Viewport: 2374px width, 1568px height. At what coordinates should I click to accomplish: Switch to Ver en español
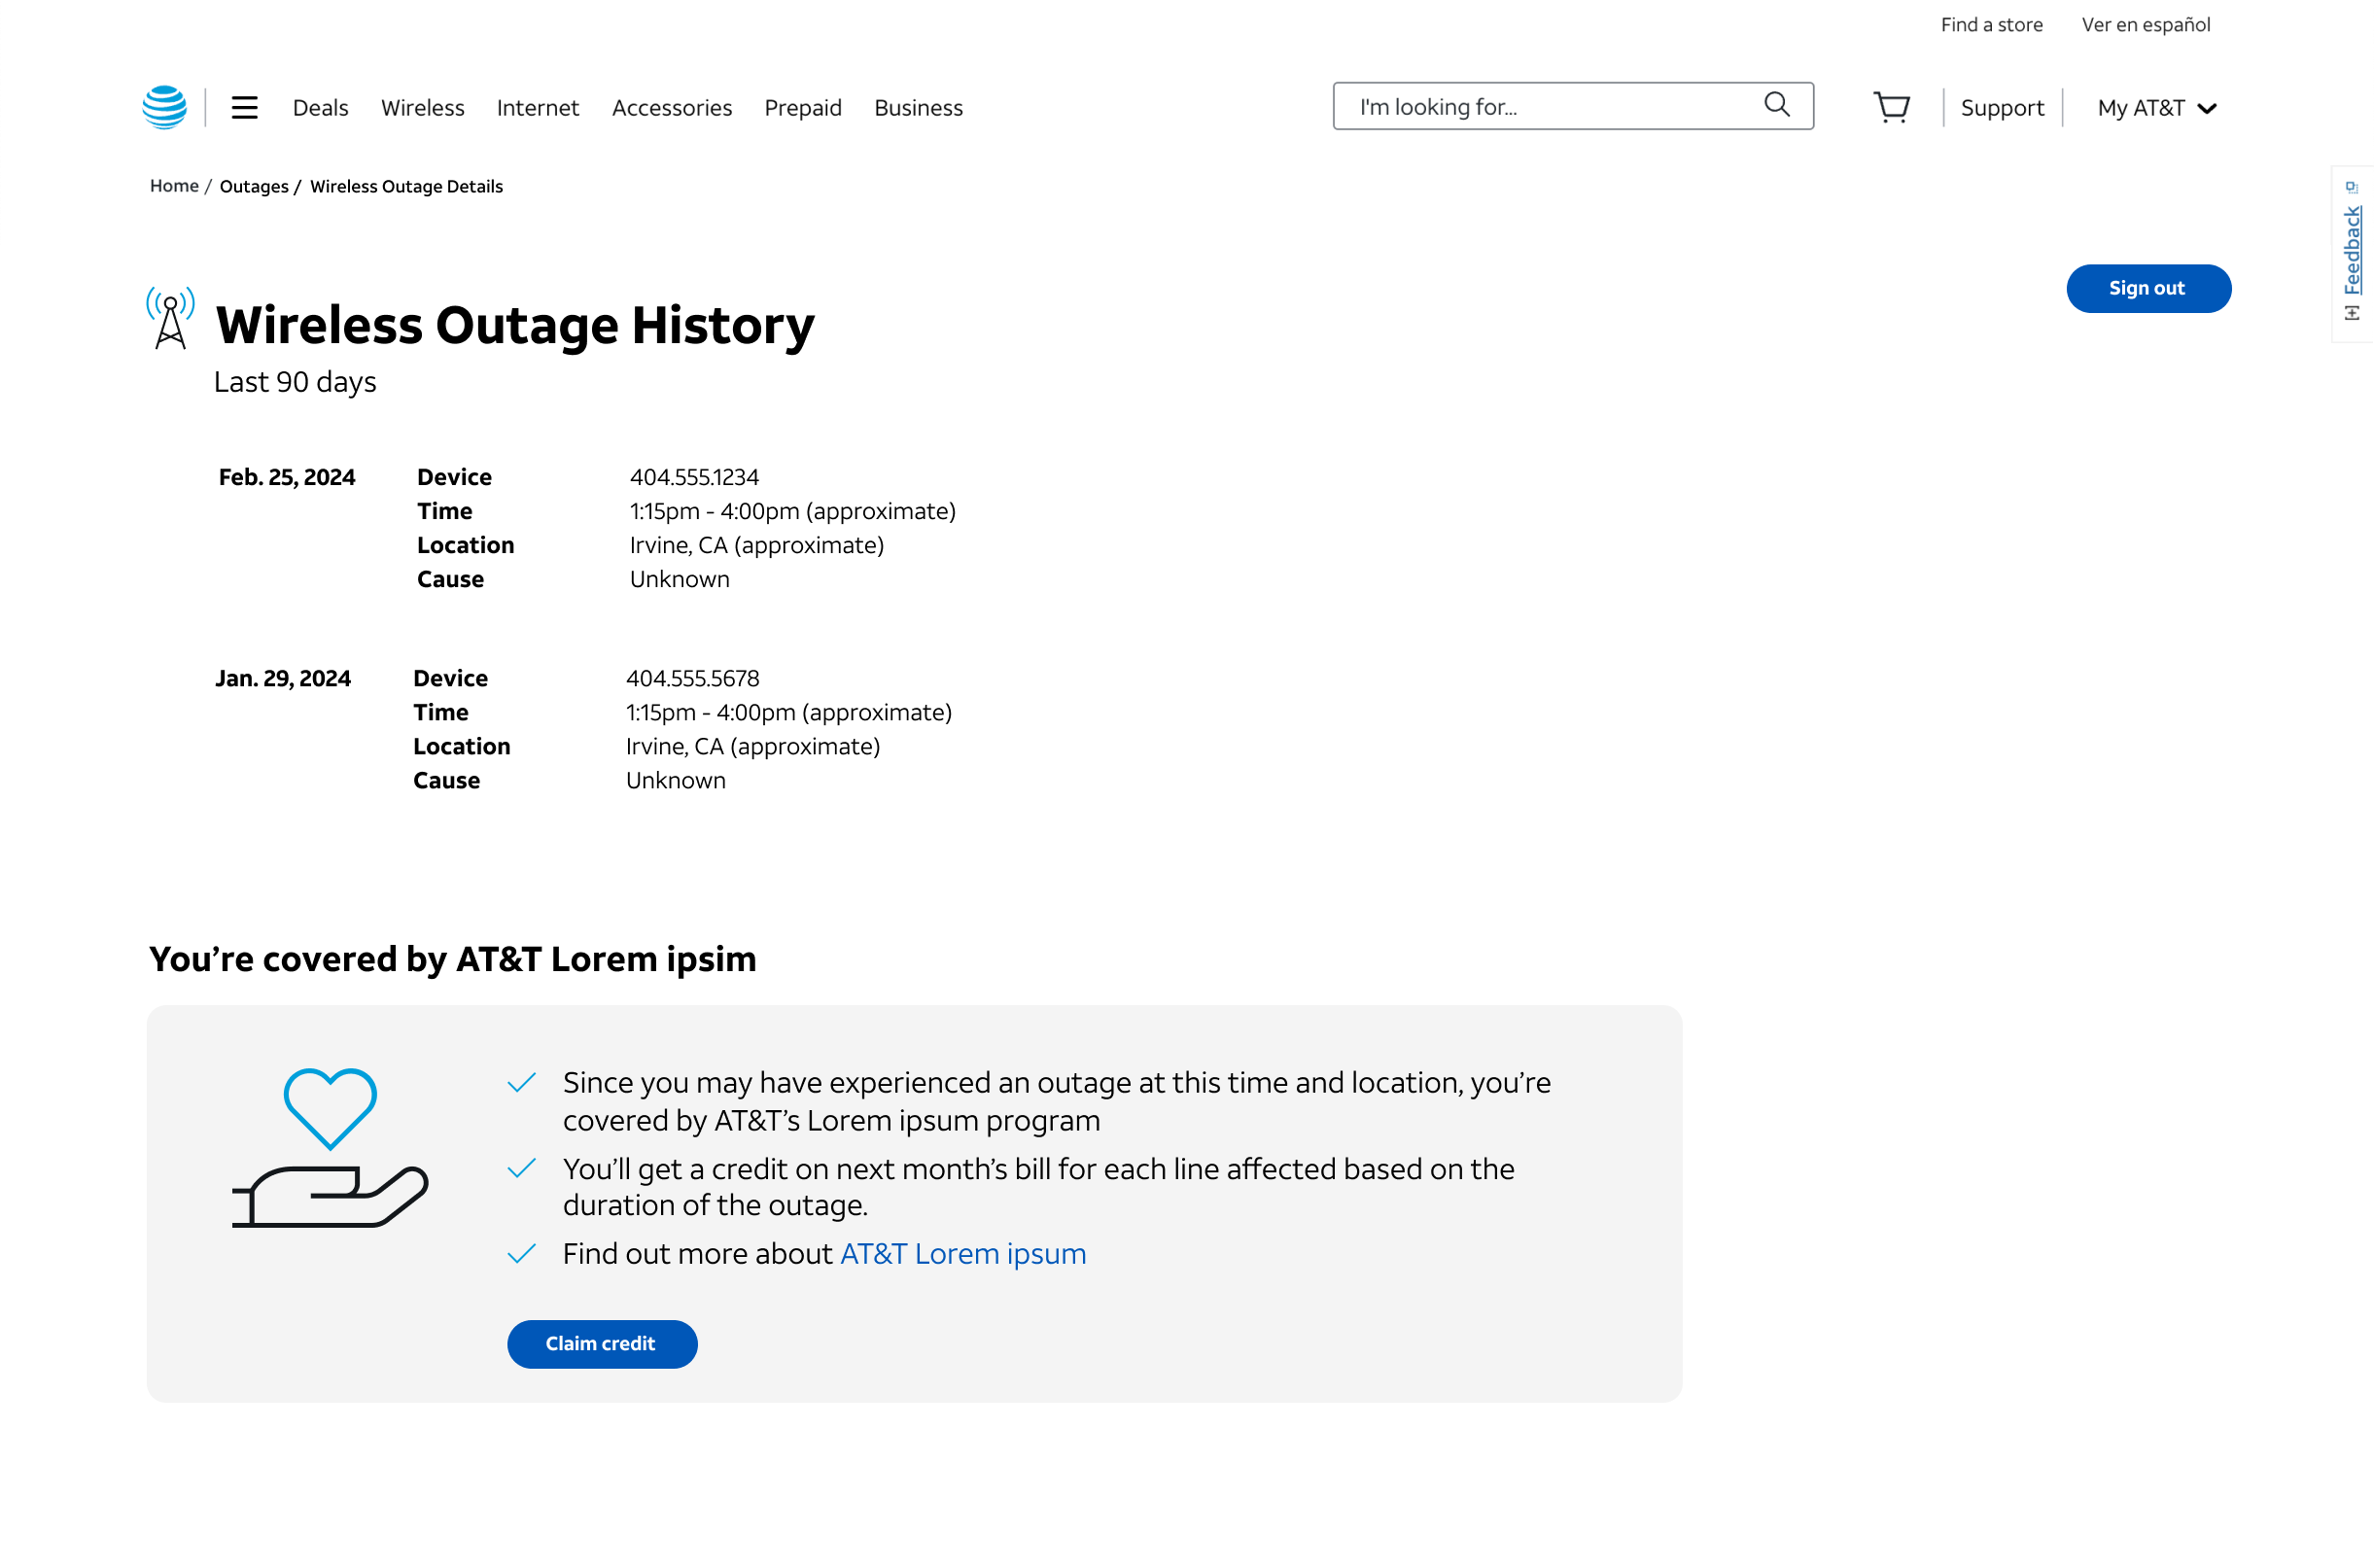[x=2146, y=25]
